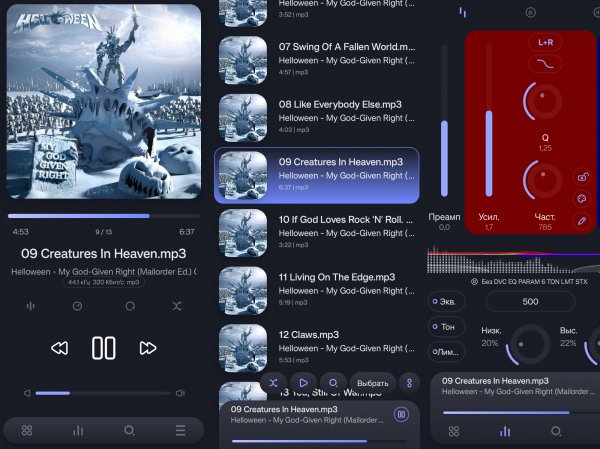Select track 07 Swing Of A Fallen World
This screenshot has height=449, width=600.
click(x=317, y=60)
